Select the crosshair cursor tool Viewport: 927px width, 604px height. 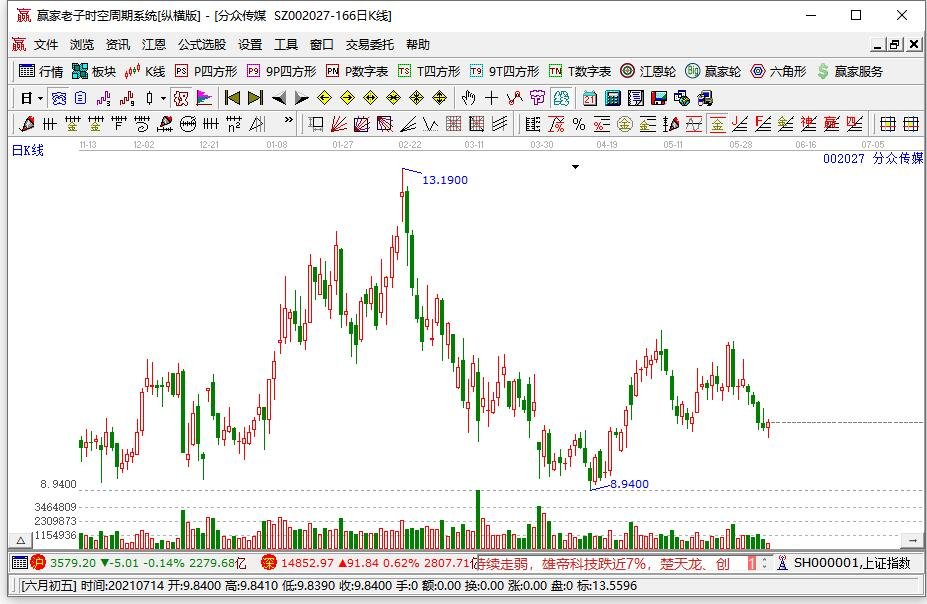click(x=491, y=98)
